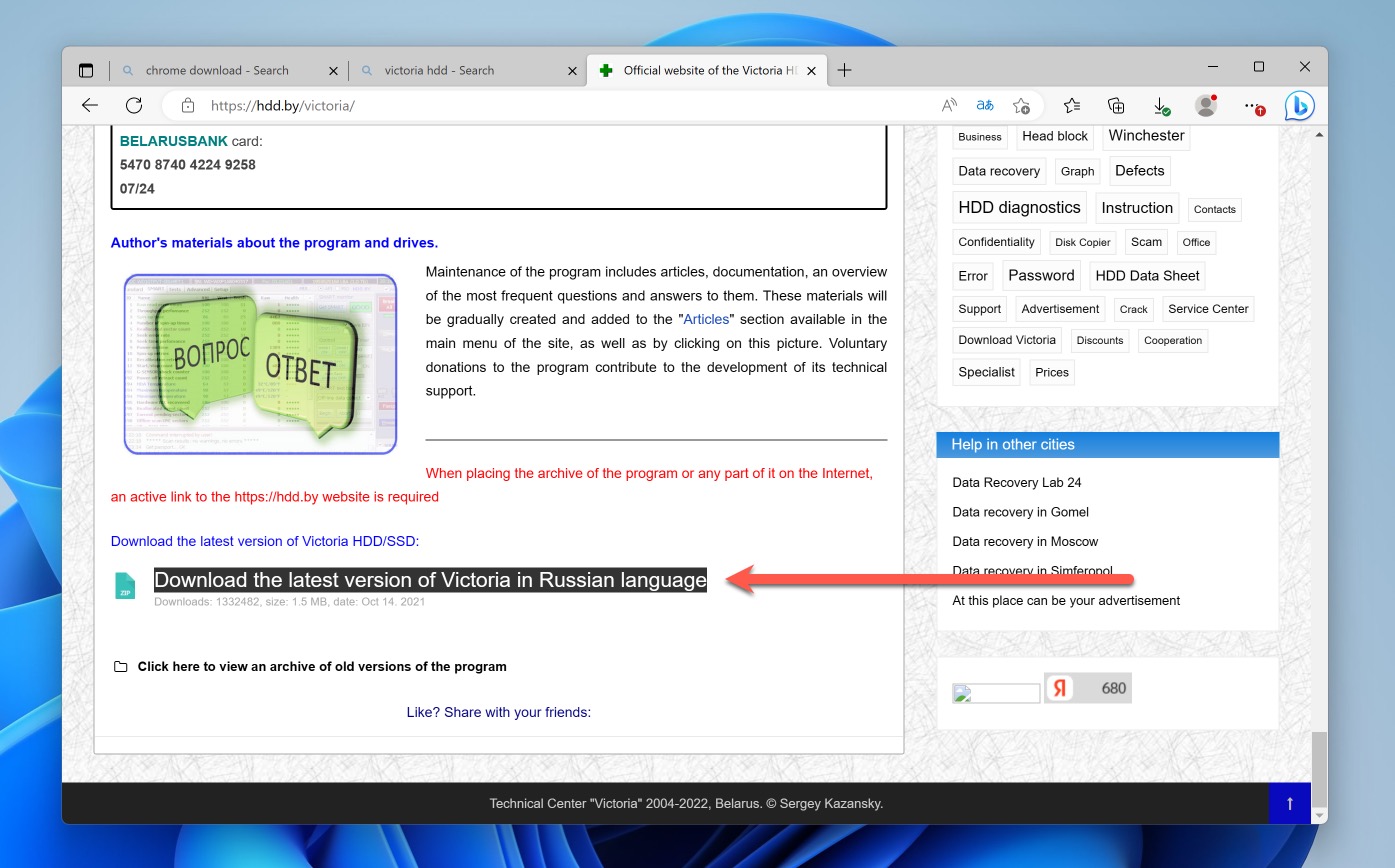Open the Specialist tag

[x=987, y=372]
